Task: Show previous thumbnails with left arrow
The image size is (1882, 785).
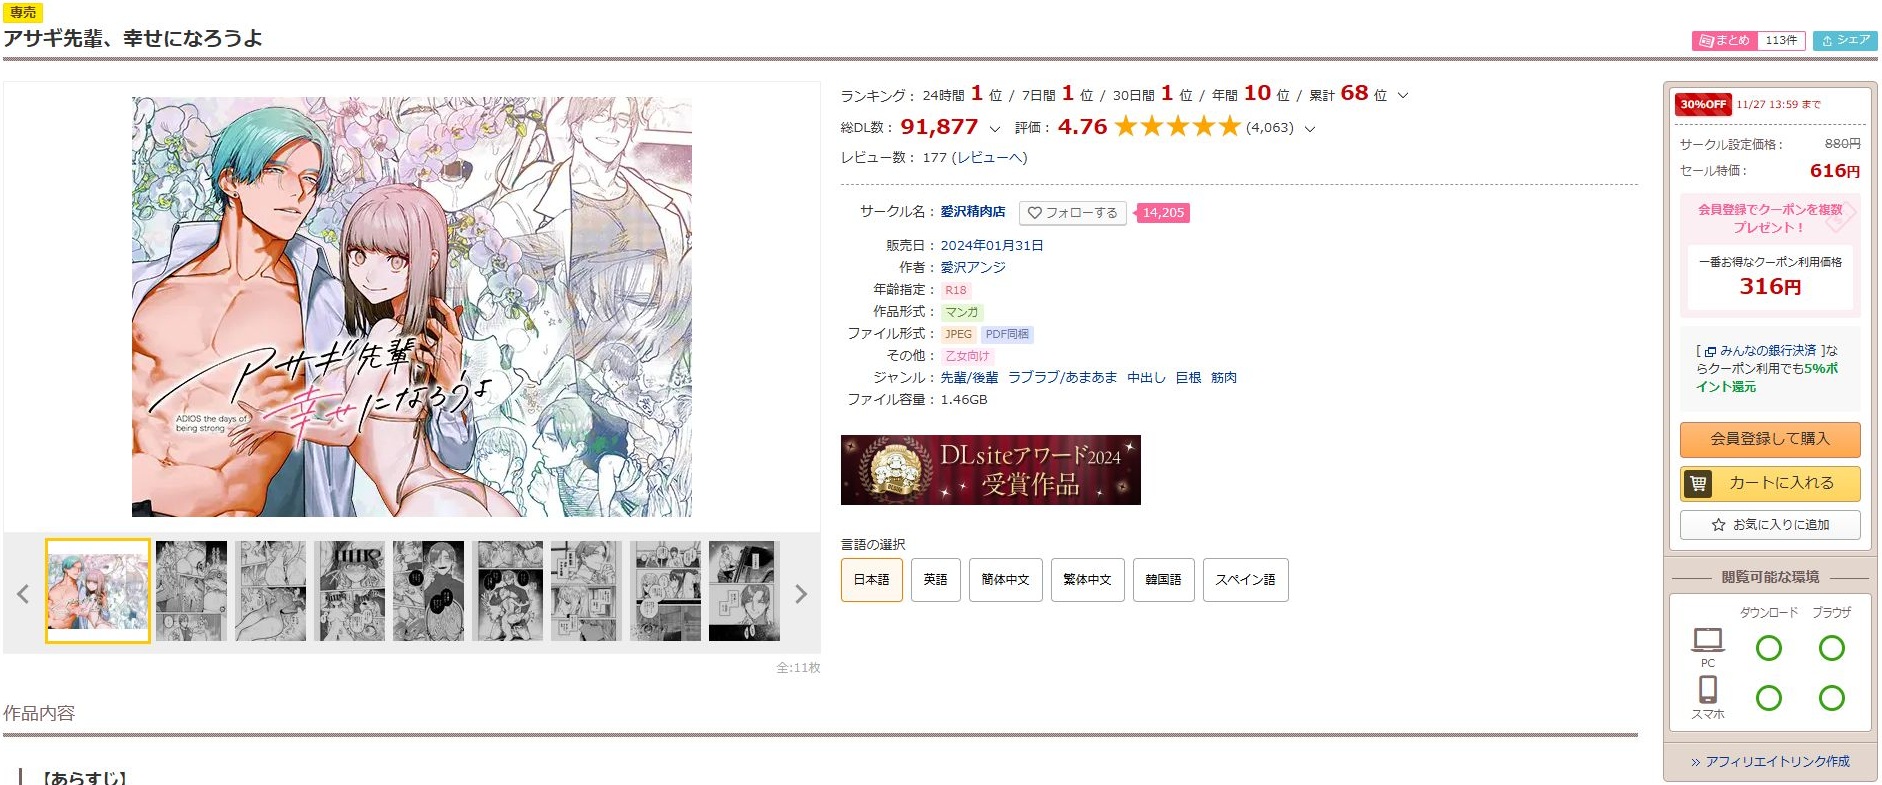Action: click(x=23, y=594)
